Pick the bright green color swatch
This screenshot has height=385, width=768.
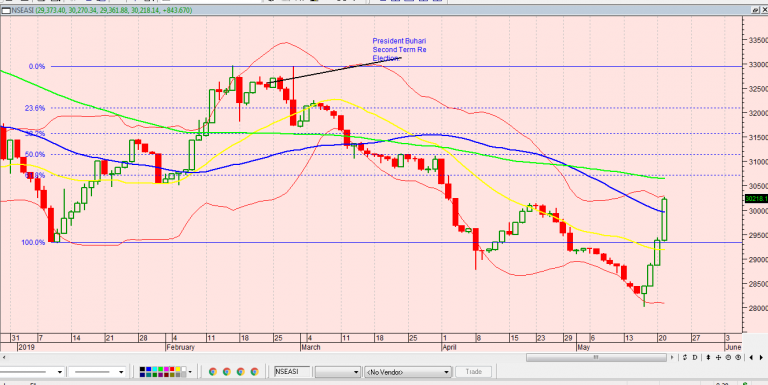click(161, 369)
